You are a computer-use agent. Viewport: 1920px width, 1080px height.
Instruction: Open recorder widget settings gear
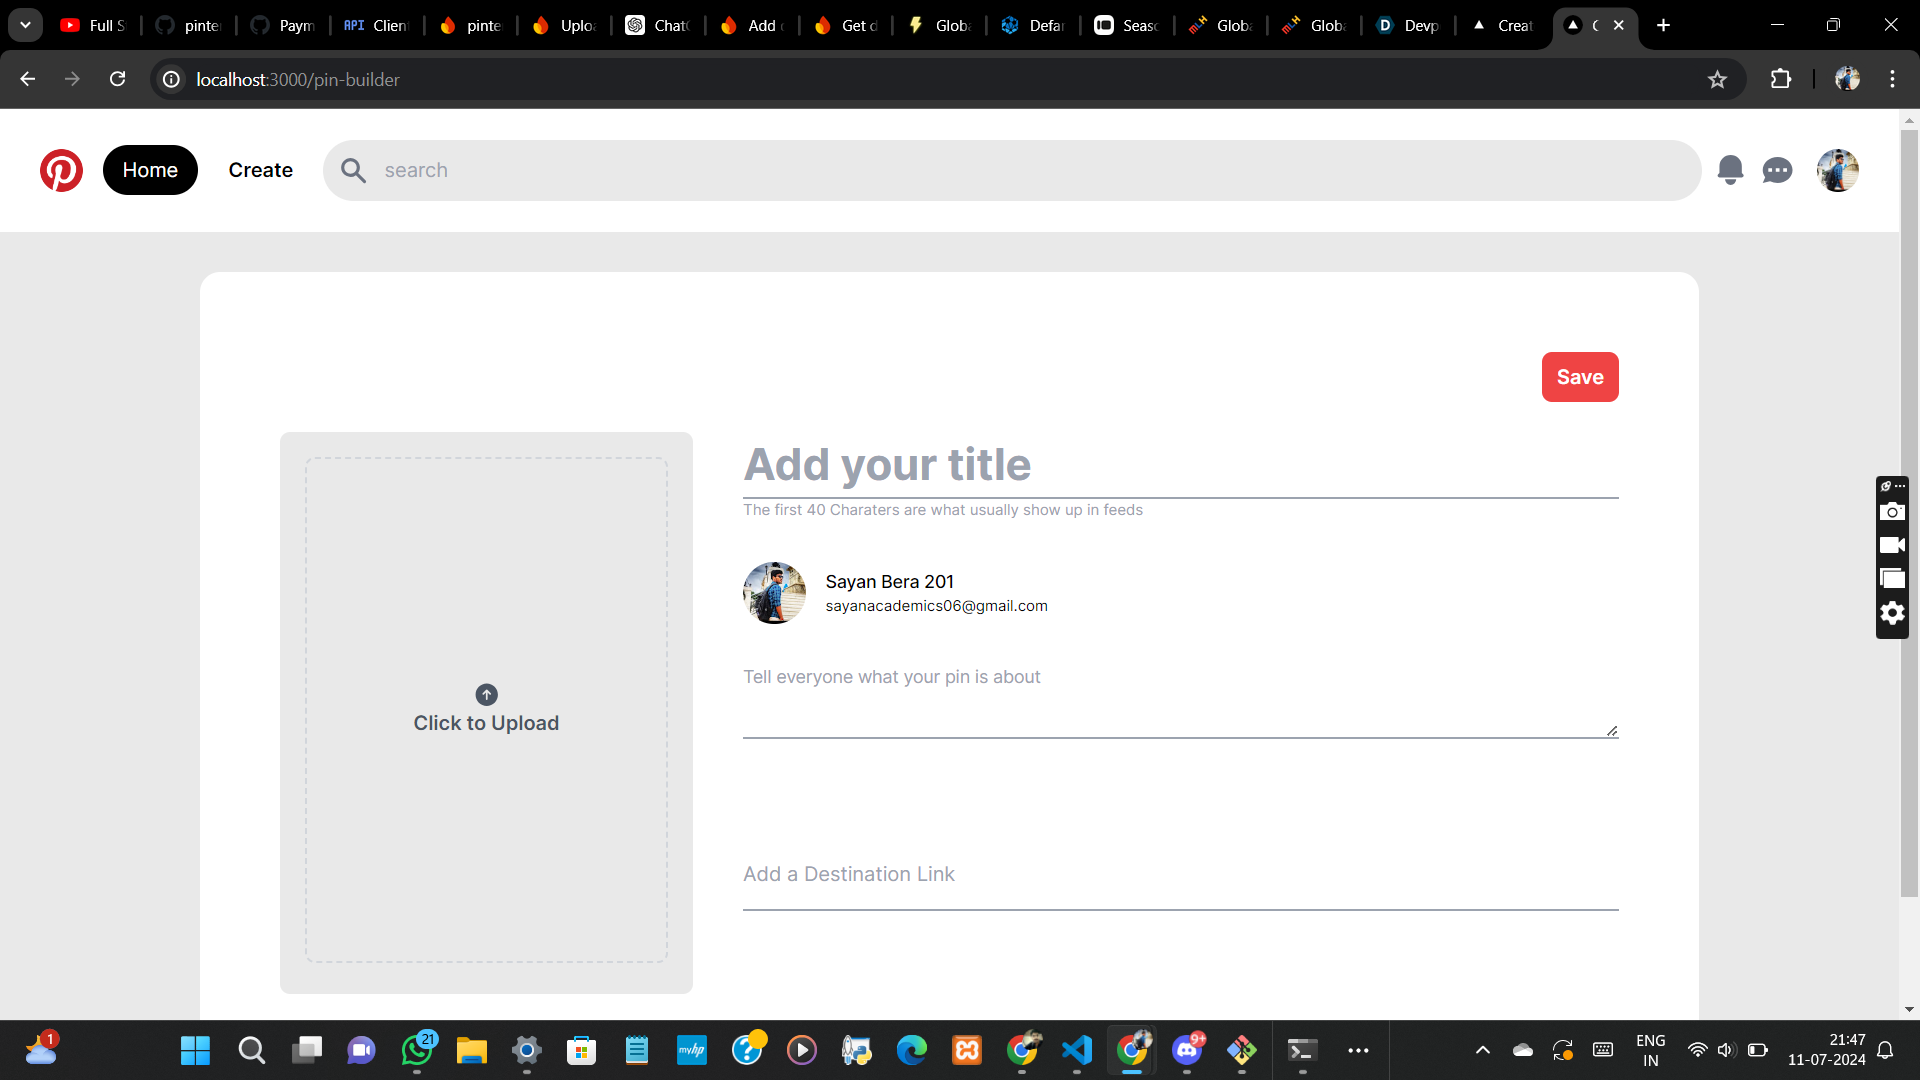click(x=1892, y=613)
